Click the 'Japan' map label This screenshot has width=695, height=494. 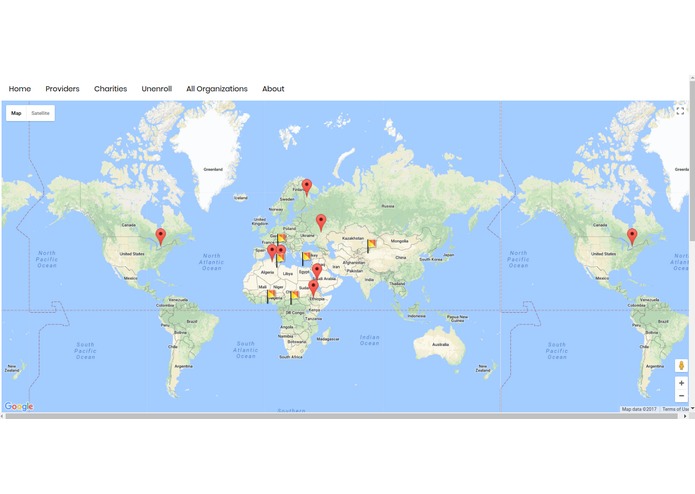point(449,255)
